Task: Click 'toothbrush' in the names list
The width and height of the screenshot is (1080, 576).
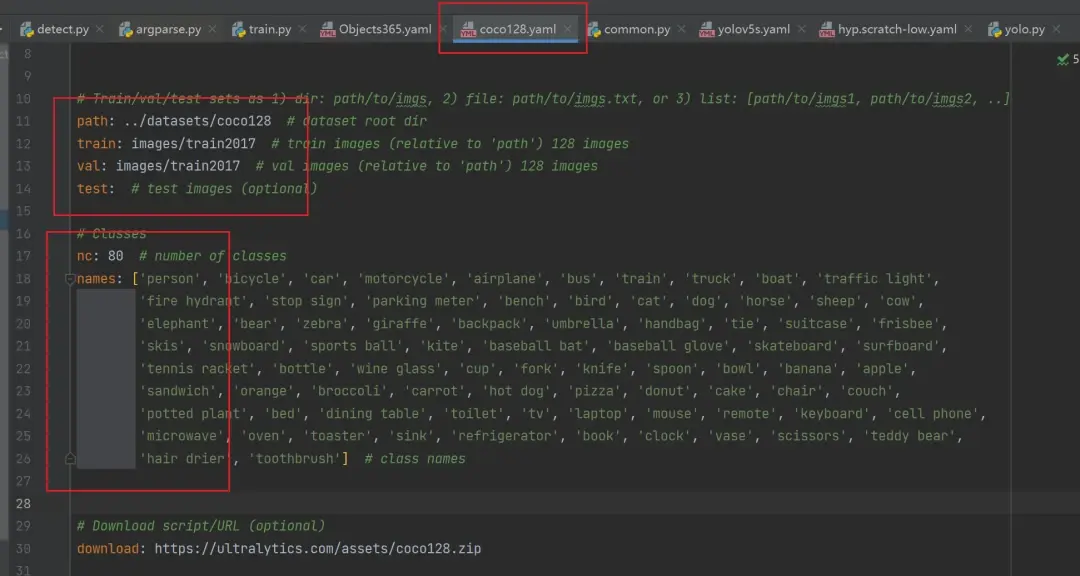Action: pos(294,459)
